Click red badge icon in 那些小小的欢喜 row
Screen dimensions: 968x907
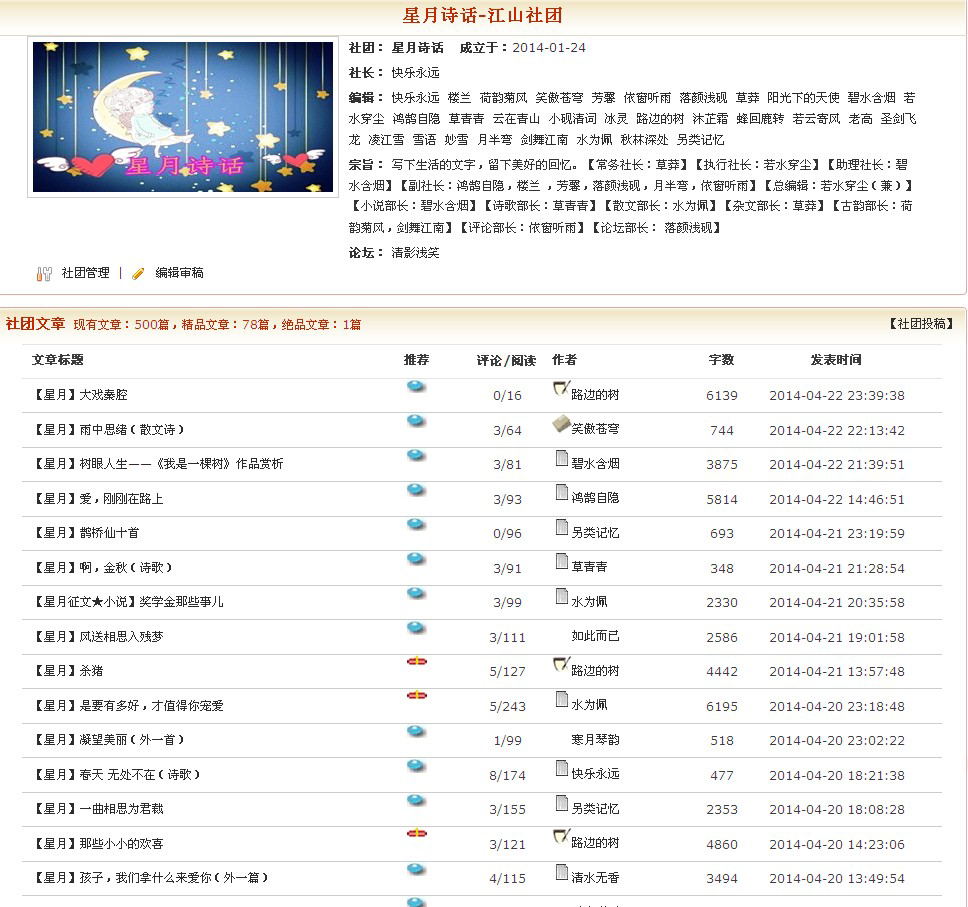coord(417,834)
